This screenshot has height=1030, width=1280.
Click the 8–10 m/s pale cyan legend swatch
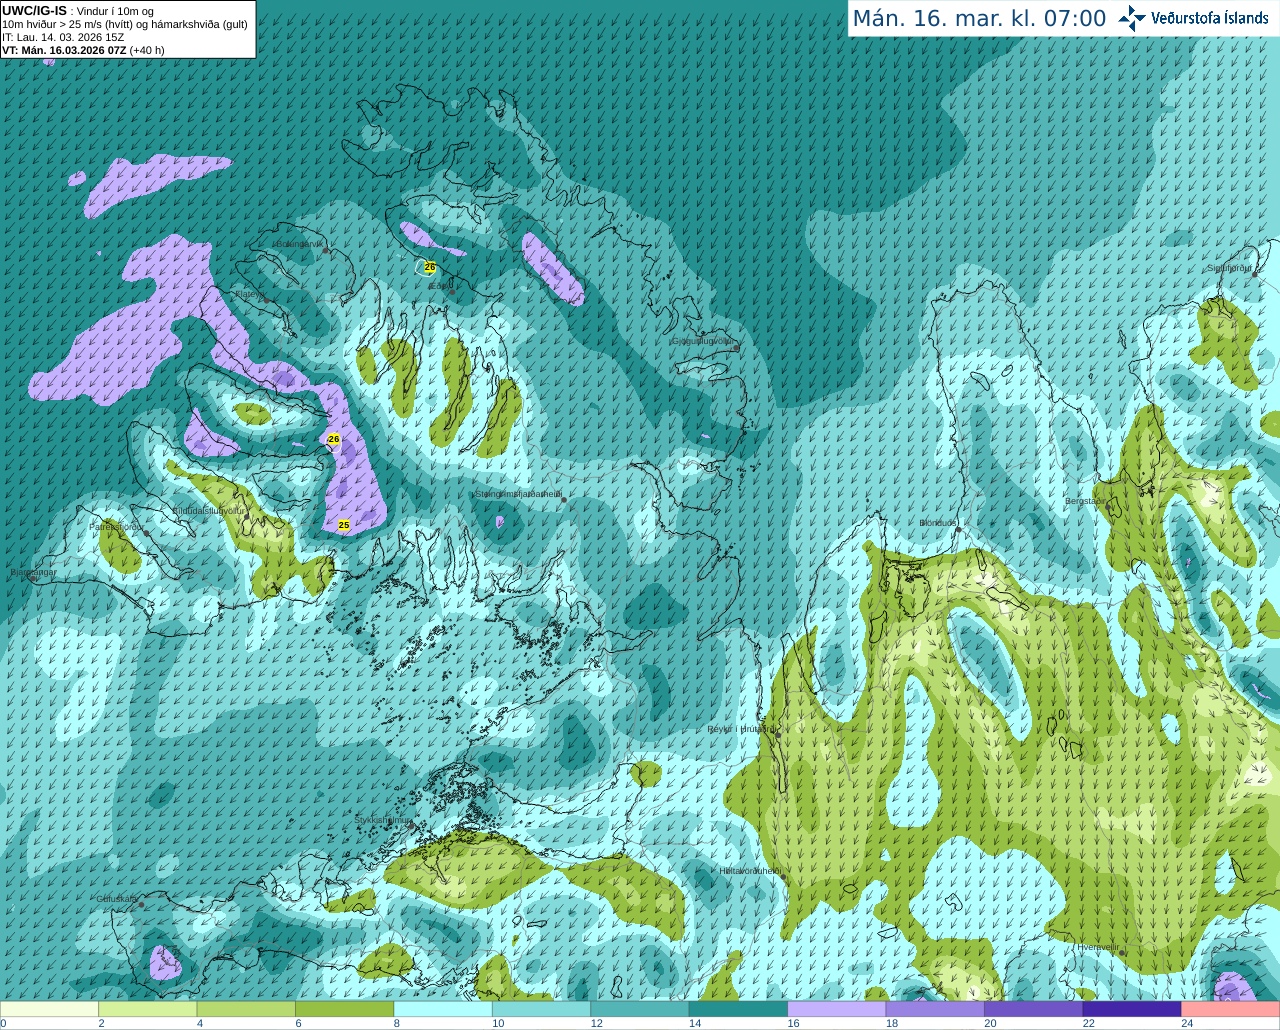(443, 1009)
